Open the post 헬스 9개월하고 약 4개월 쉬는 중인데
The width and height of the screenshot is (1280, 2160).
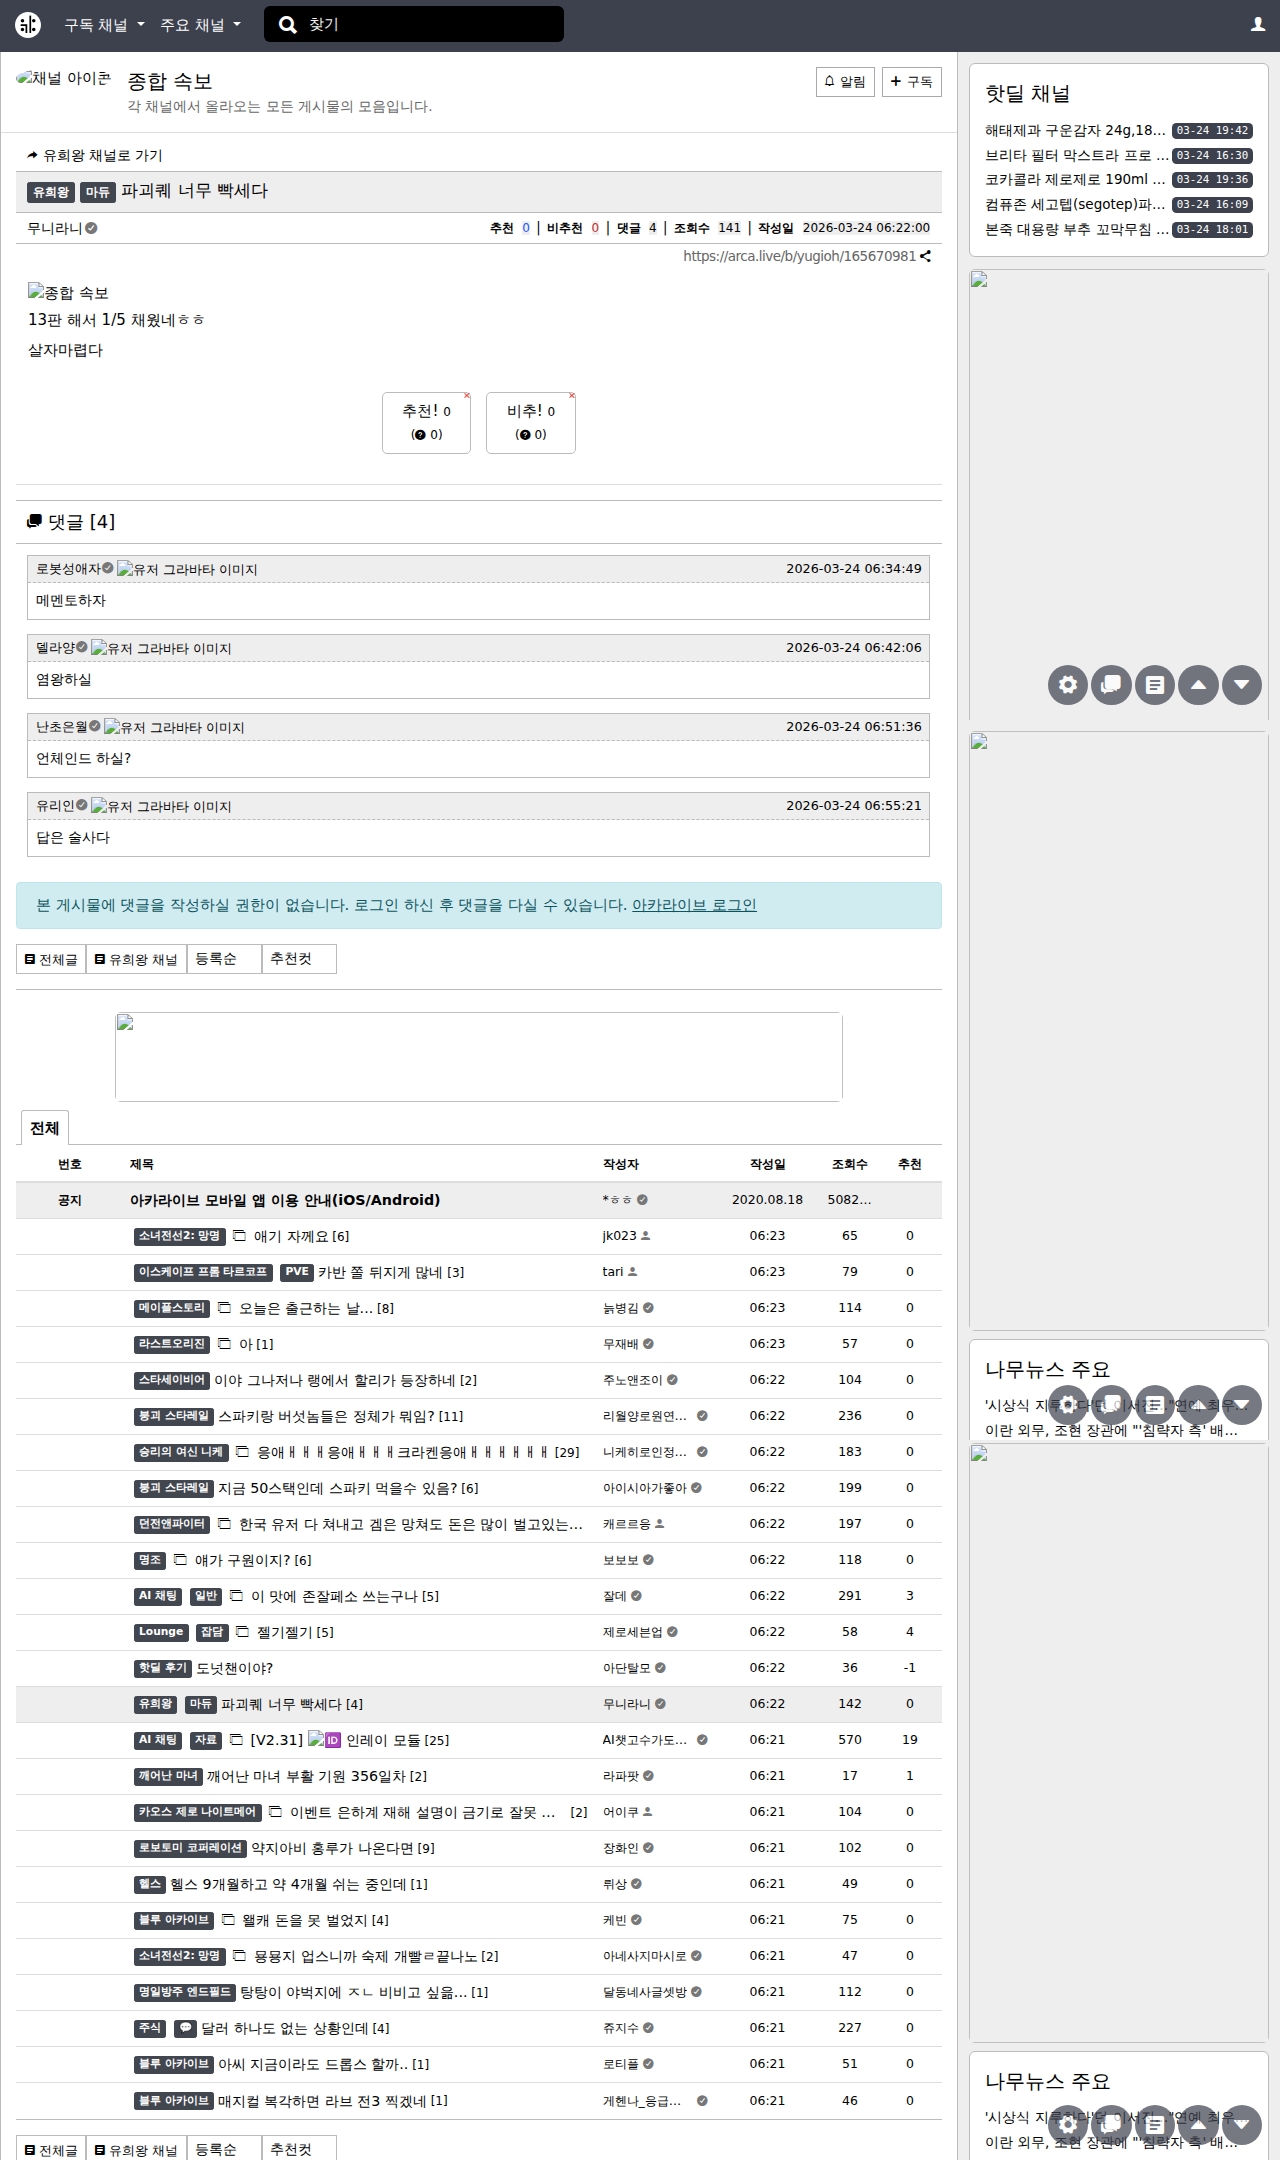point(299,1884)
